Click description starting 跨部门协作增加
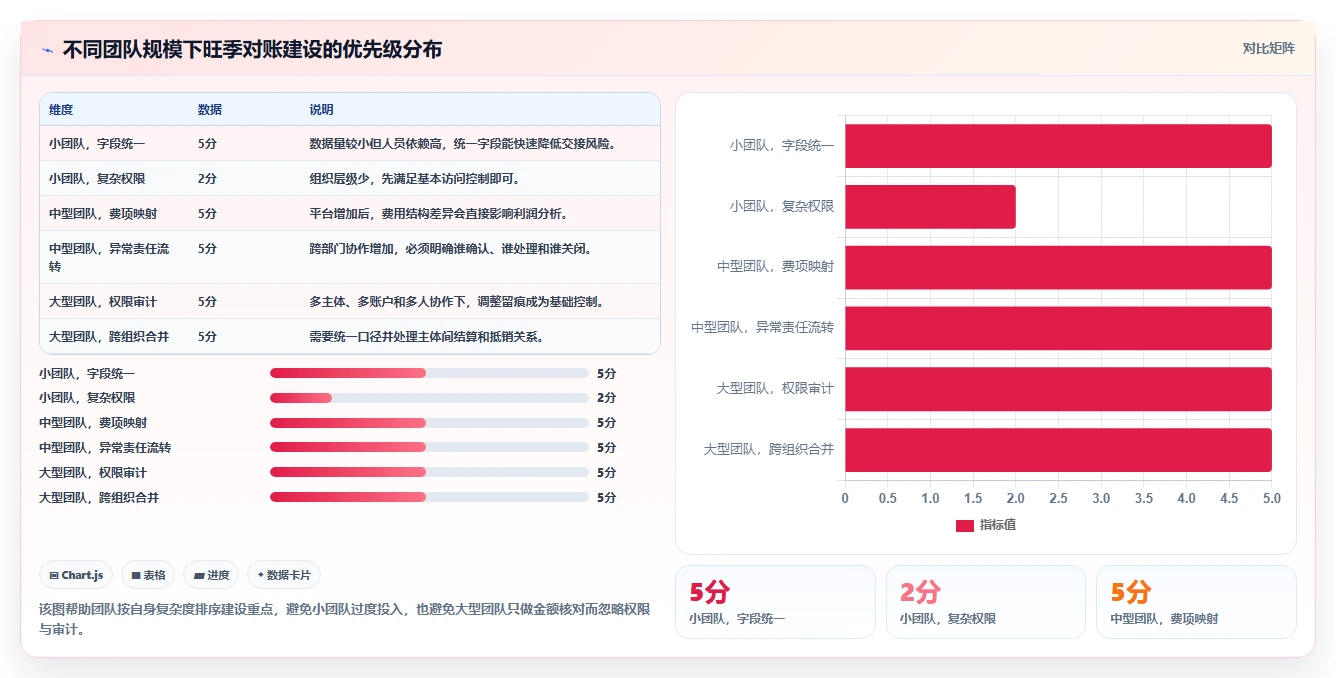The image size is (1336, 678). point(451,249)
